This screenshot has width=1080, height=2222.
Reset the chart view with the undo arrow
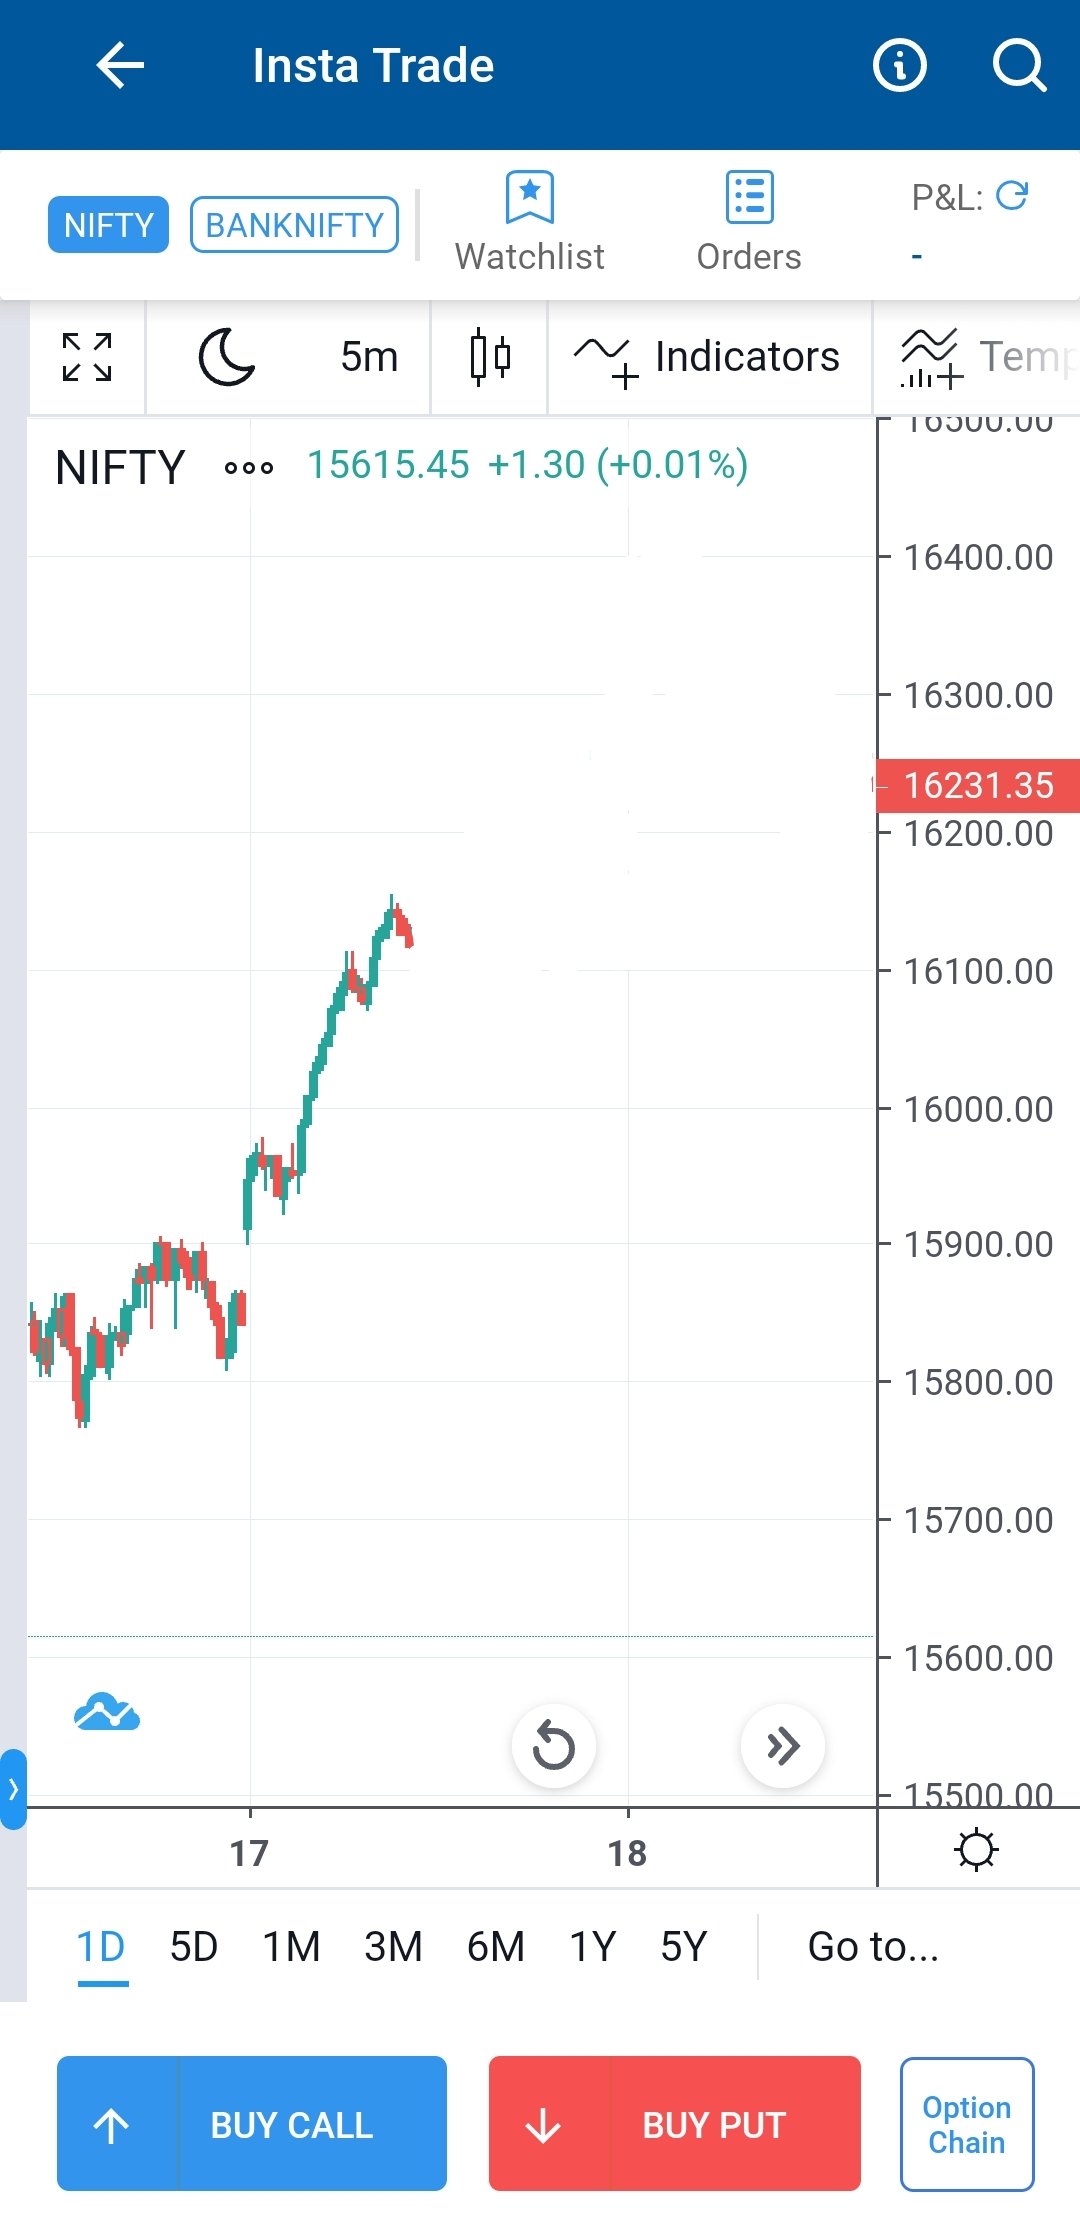coord(553,1746)
